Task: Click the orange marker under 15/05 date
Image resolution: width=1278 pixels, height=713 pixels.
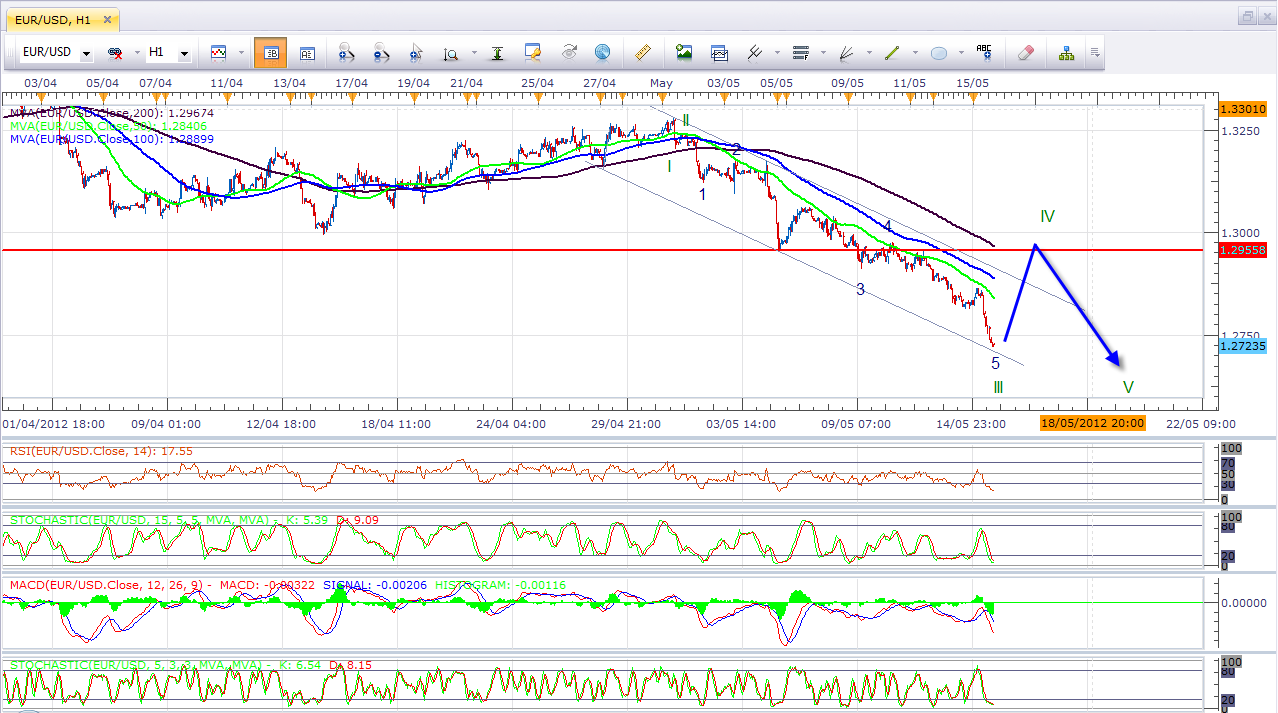Action: tap(972, 97)
